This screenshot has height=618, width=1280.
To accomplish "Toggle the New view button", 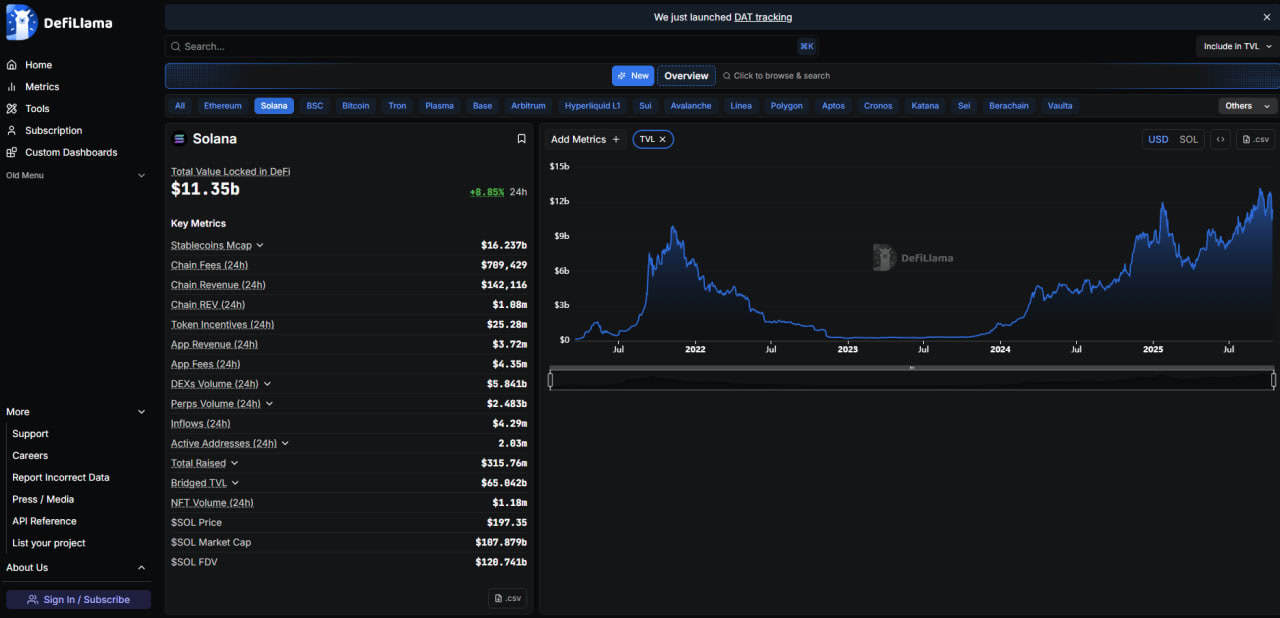I will (x=633, y=76).
